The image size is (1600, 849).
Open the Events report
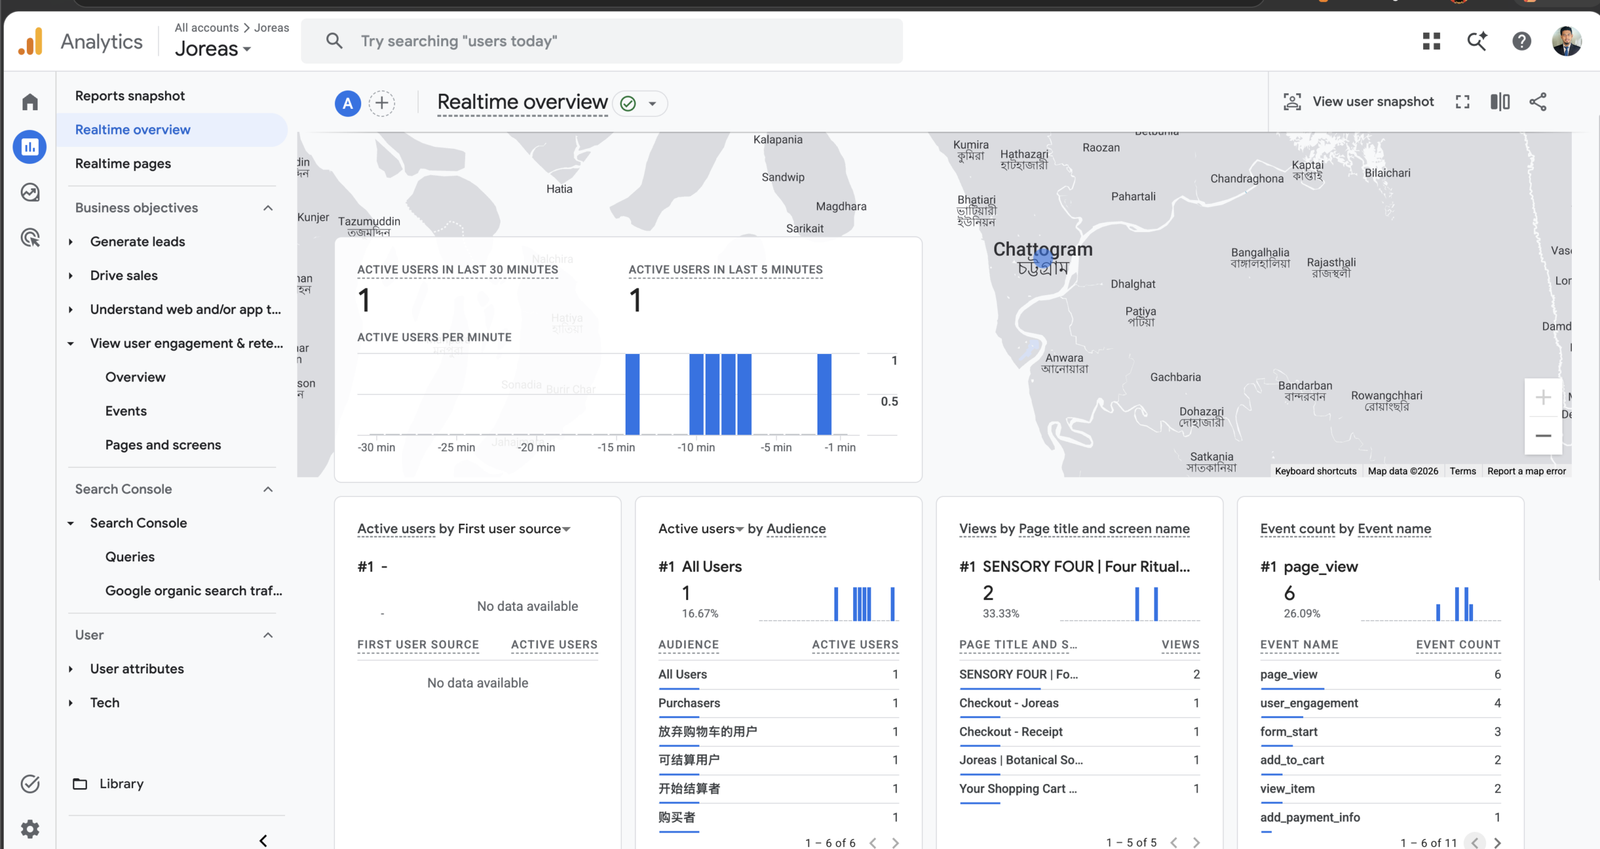coord(126,411)
